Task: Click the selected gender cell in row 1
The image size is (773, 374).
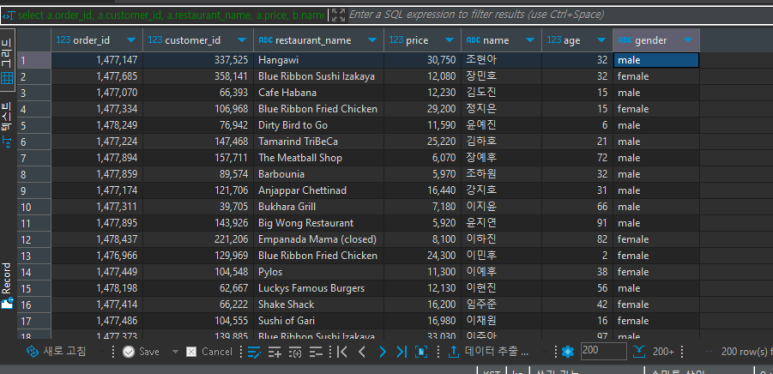Action: pyautogui.click(x=656, y=60)
